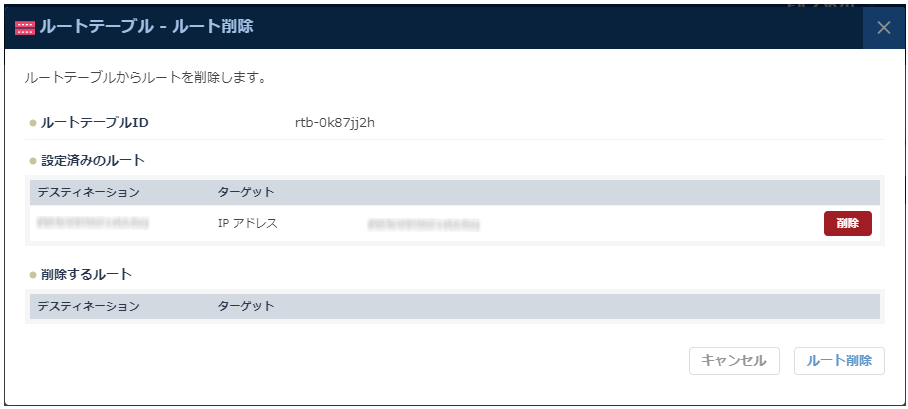The width and height of the screenshot is (908, 409).
Task: Click デスティネーション header in 設定済みのルート table
Action: click(x=88, y=192)
